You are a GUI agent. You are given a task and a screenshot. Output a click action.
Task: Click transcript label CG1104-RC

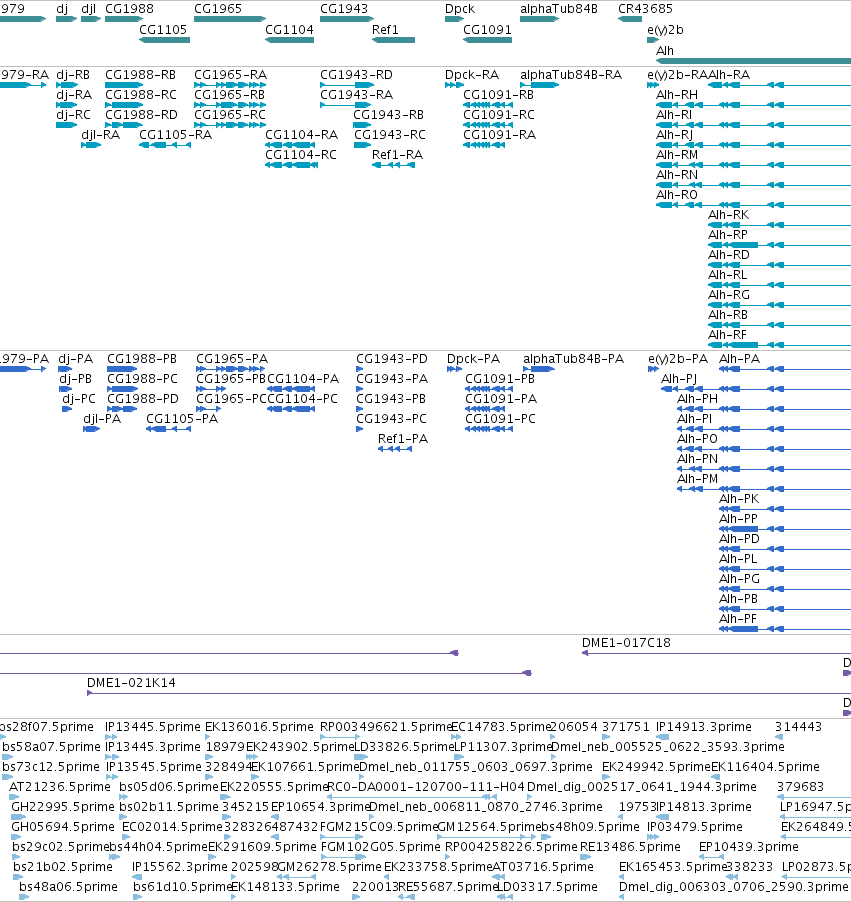pos(301,155)
